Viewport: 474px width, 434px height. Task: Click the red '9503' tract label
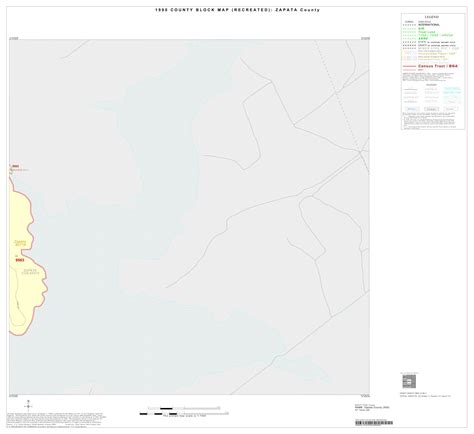pos(20,260)
